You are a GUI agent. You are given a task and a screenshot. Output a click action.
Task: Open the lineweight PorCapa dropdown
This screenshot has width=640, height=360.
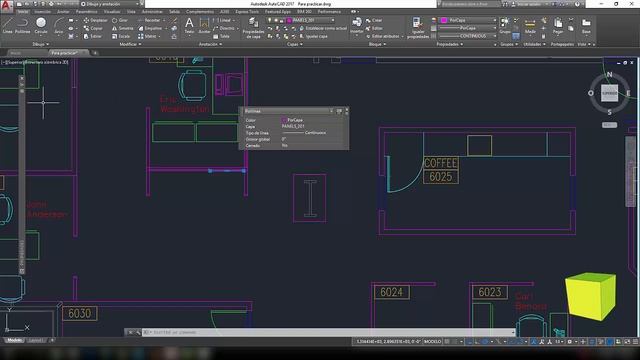468,28
